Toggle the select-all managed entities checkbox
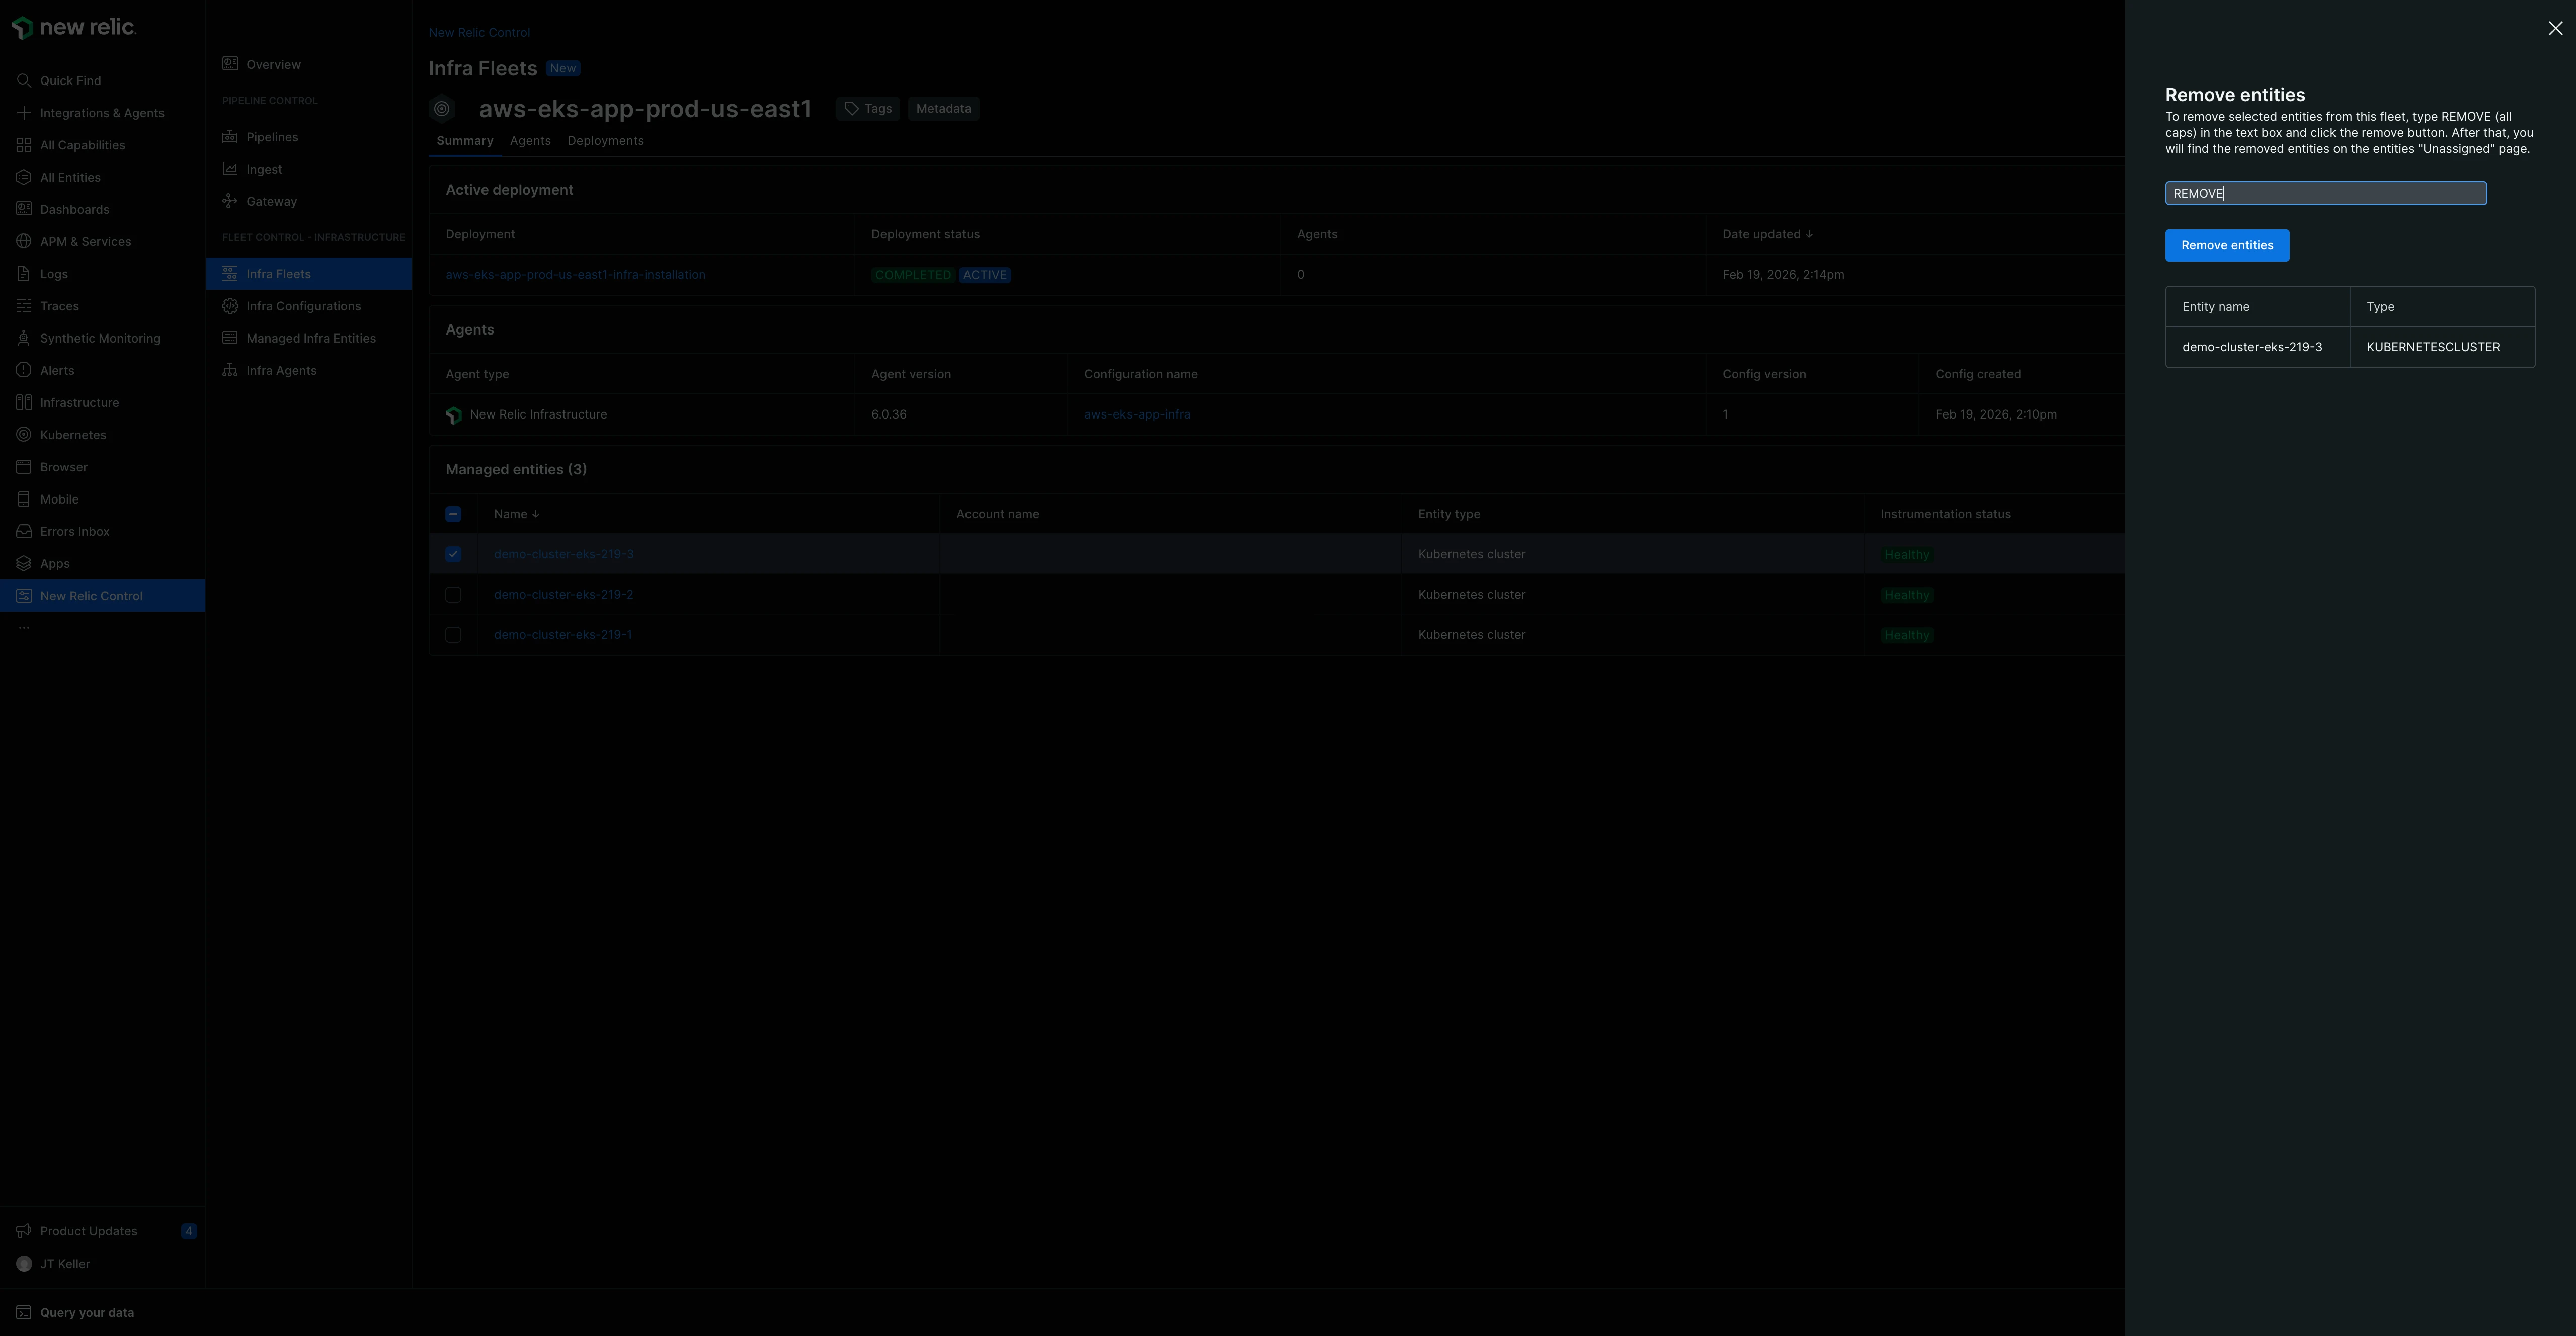2576x1336 pixels. (453, 514)
